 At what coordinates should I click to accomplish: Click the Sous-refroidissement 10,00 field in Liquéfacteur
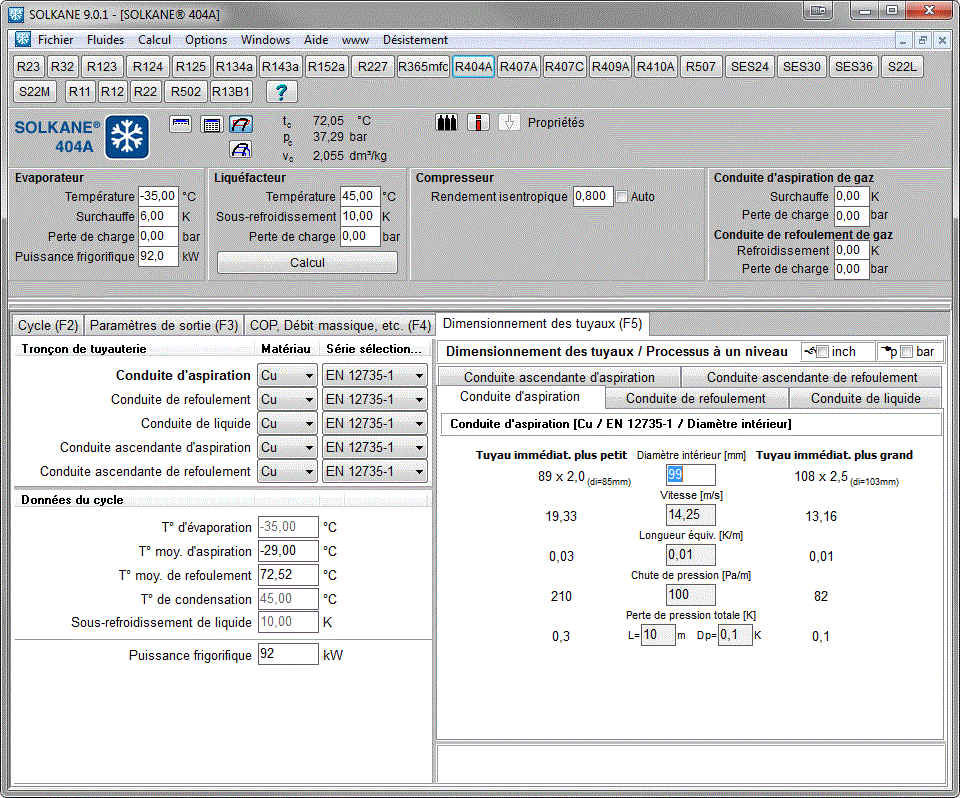click(x=360, y=216)
